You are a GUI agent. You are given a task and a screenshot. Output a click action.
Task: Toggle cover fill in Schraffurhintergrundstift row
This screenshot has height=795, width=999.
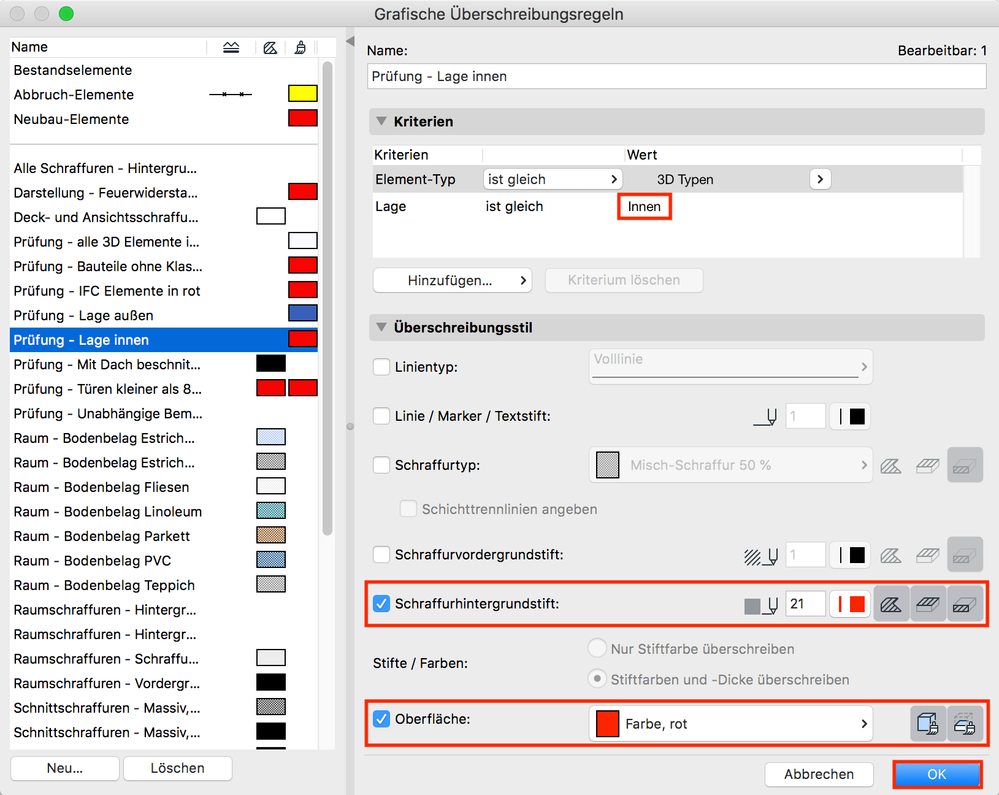click(928, 604)
